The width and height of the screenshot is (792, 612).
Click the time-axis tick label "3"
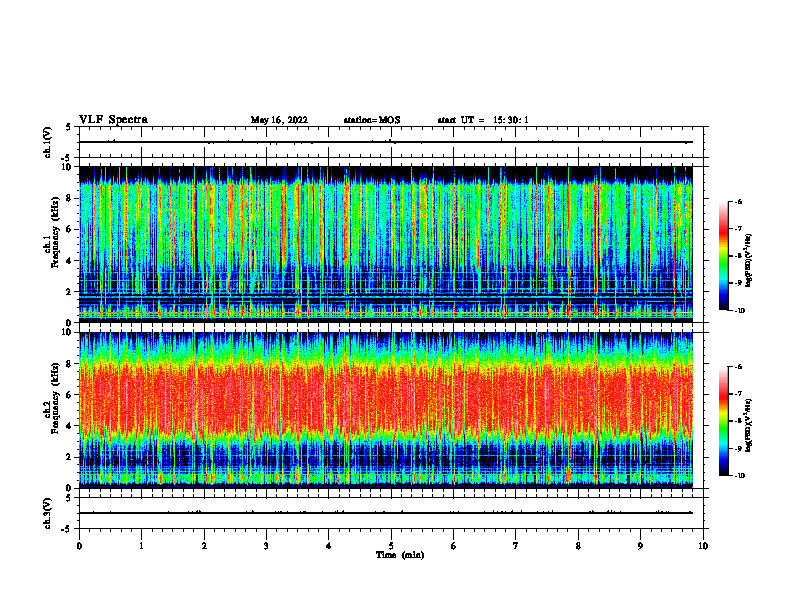click(x=266, y=546)
